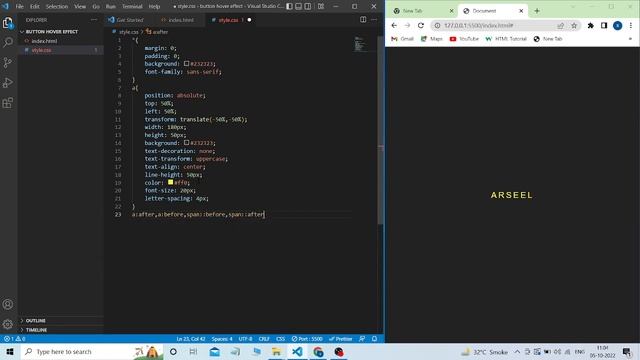Click Customize Layout icon in title bar
This screenshot has height=360, width=640.
pos(321,7)
